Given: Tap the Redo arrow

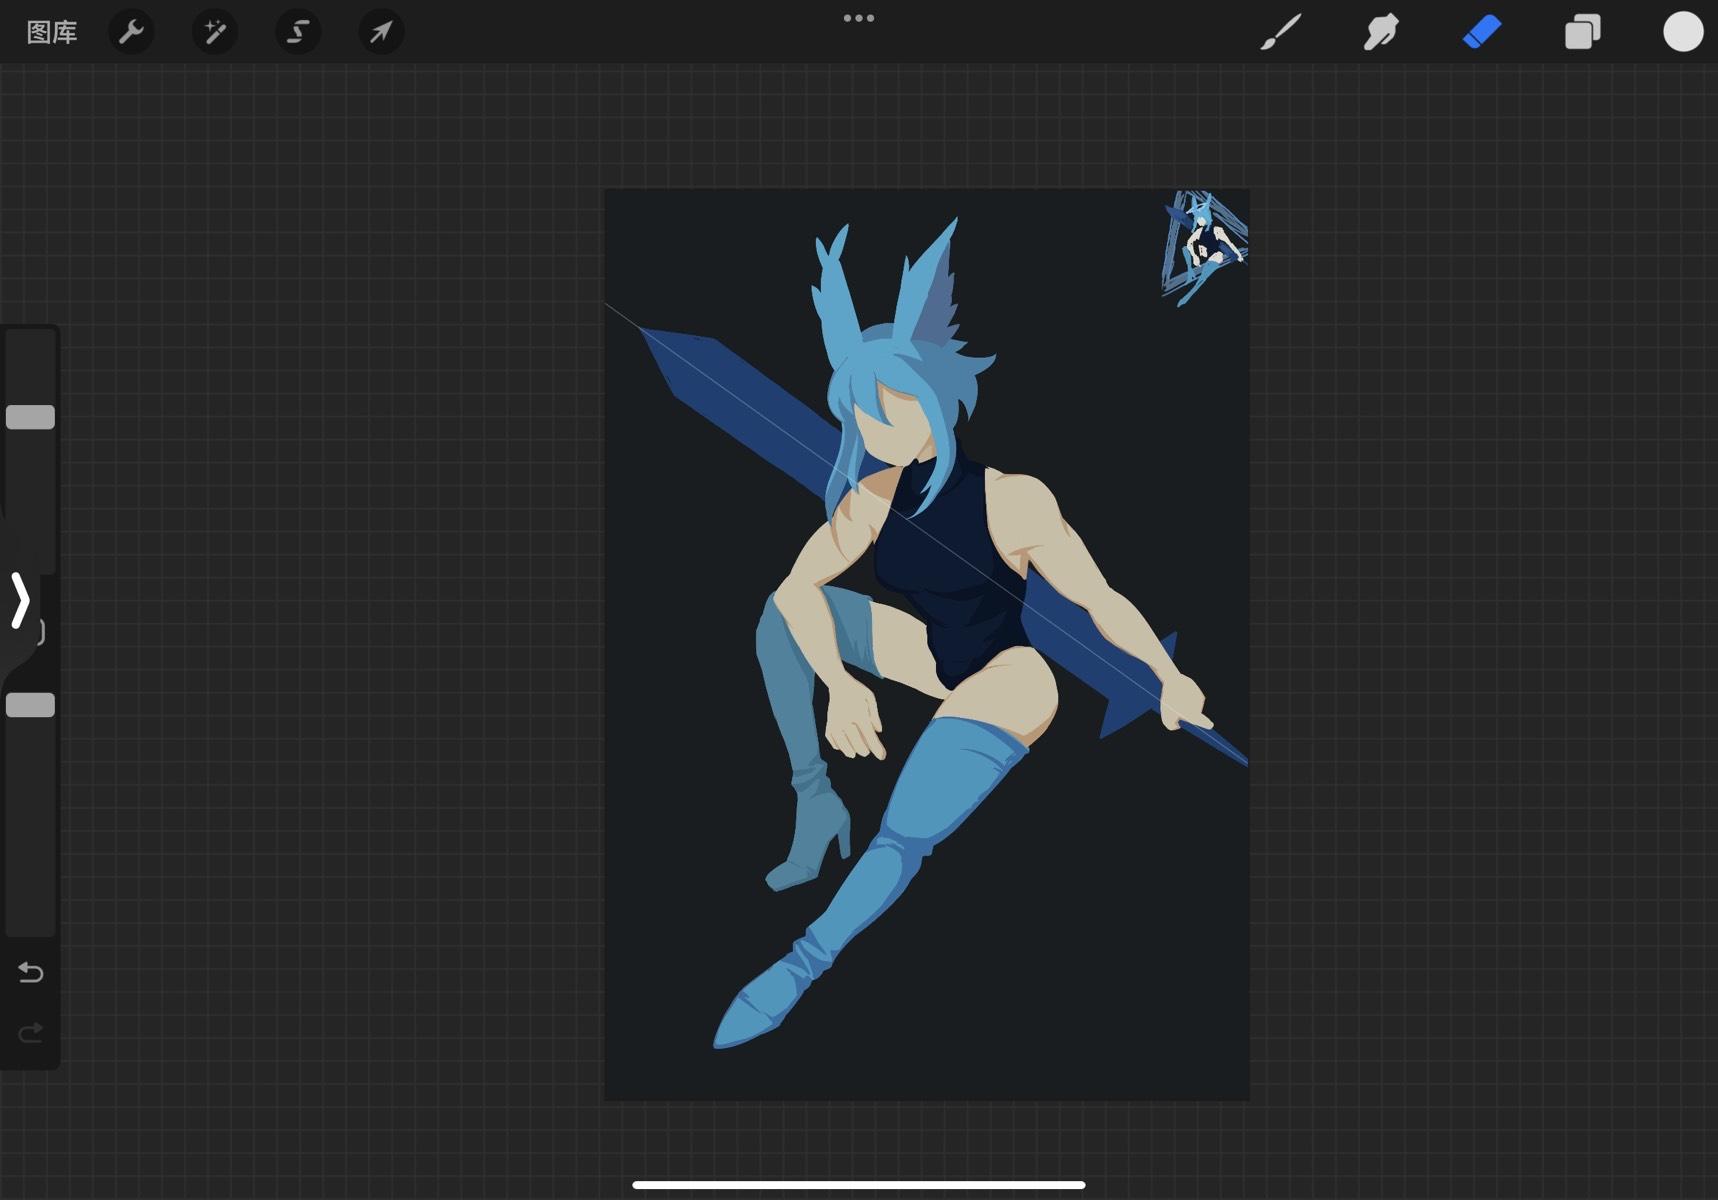Looking at the screenshot, I should pos(30,1032).
